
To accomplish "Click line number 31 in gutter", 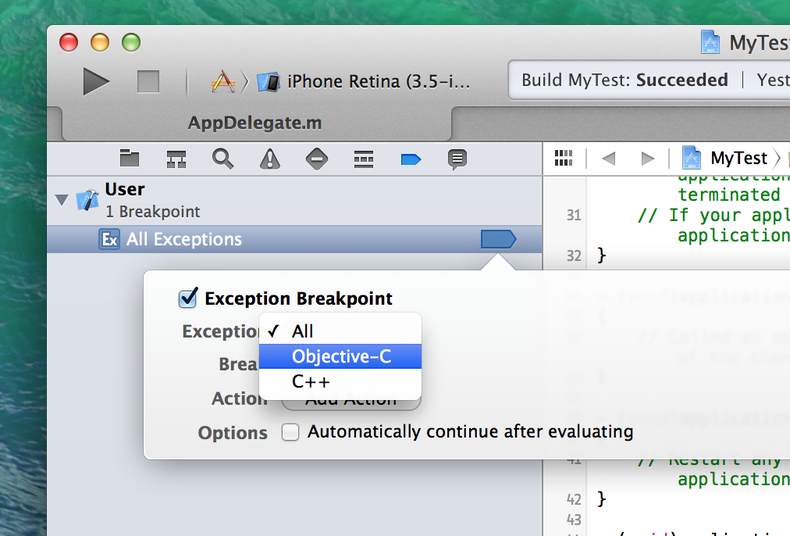I will (574, 216).
